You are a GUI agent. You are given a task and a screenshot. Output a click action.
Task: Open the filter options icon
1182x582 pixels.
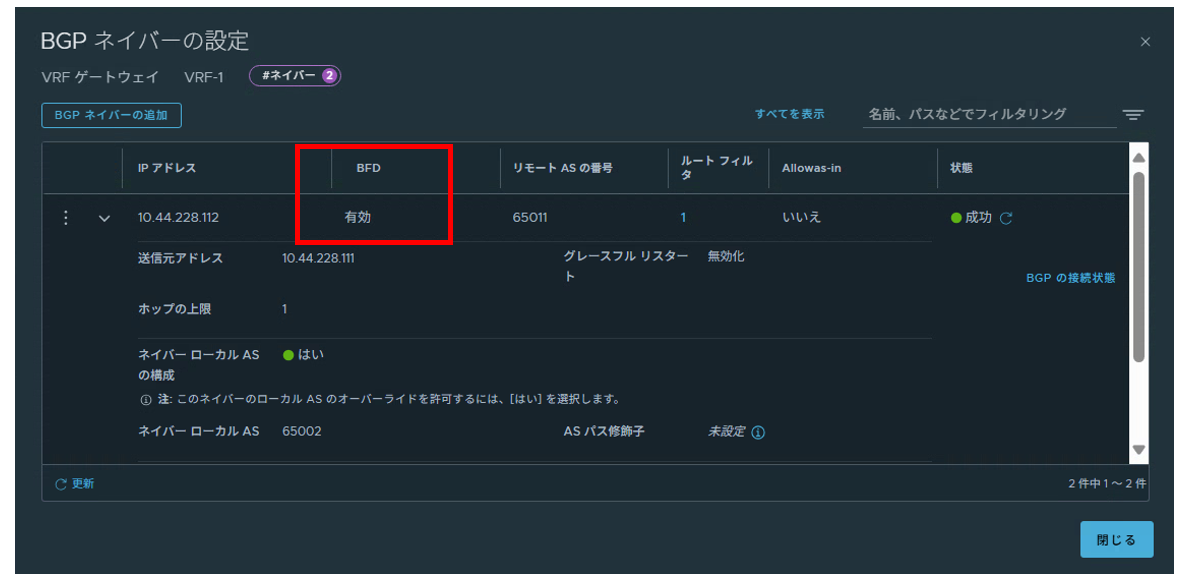point(1132,115)
